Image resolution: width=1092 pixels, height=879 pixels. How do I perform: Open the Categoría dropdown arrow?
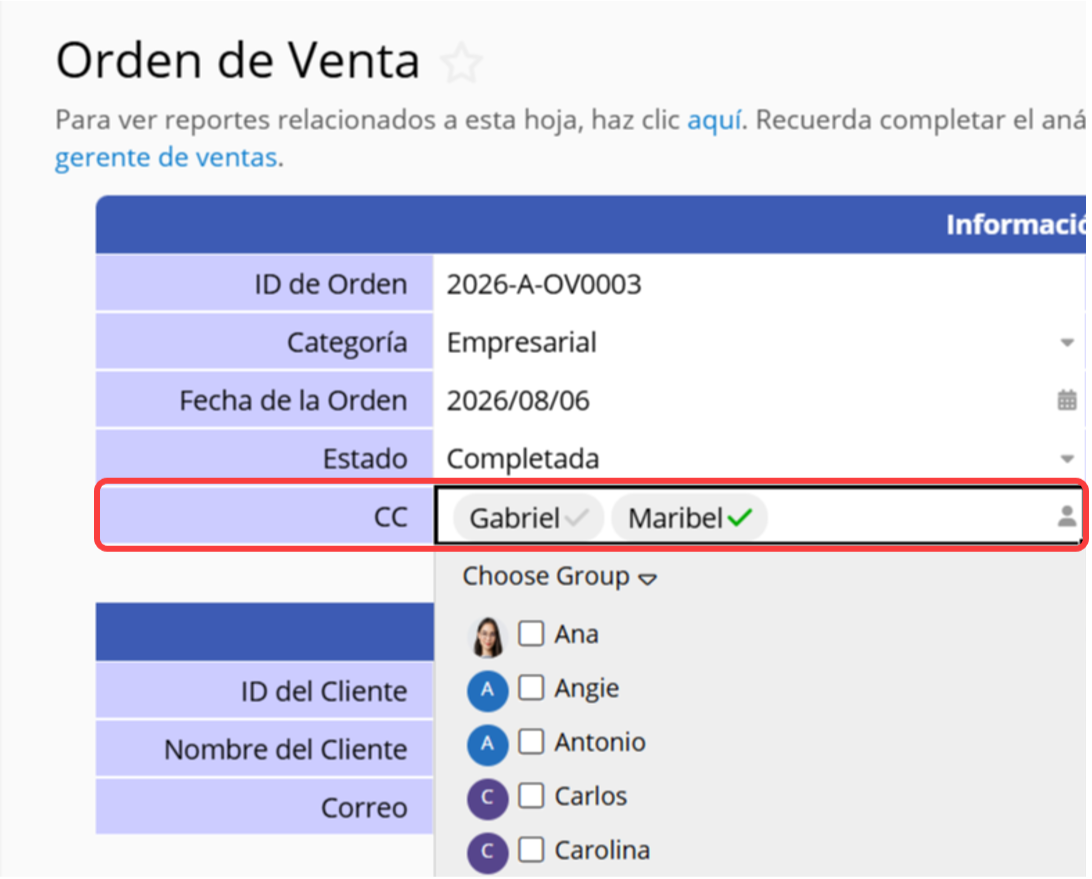click(1066, 343)
